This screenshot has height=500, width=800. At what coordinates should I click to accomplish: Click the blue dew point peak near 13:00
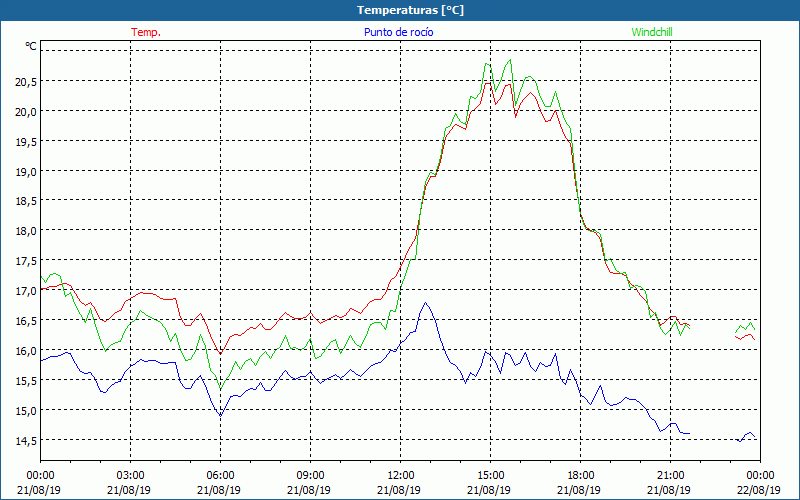(425, 303)
